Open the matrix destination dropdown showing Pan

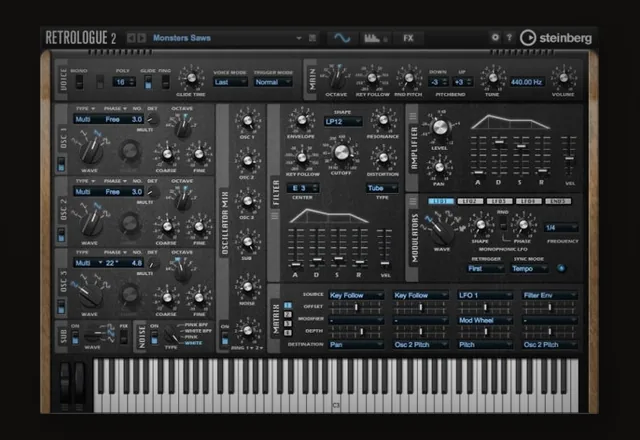tap(356, 345)
